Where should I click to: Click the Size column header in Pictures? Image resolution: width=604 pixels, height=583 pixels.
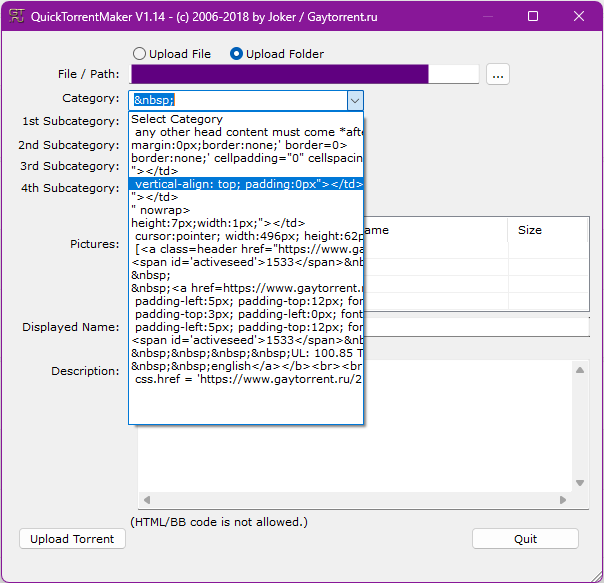pyautogui.click(x=530, y=230)
